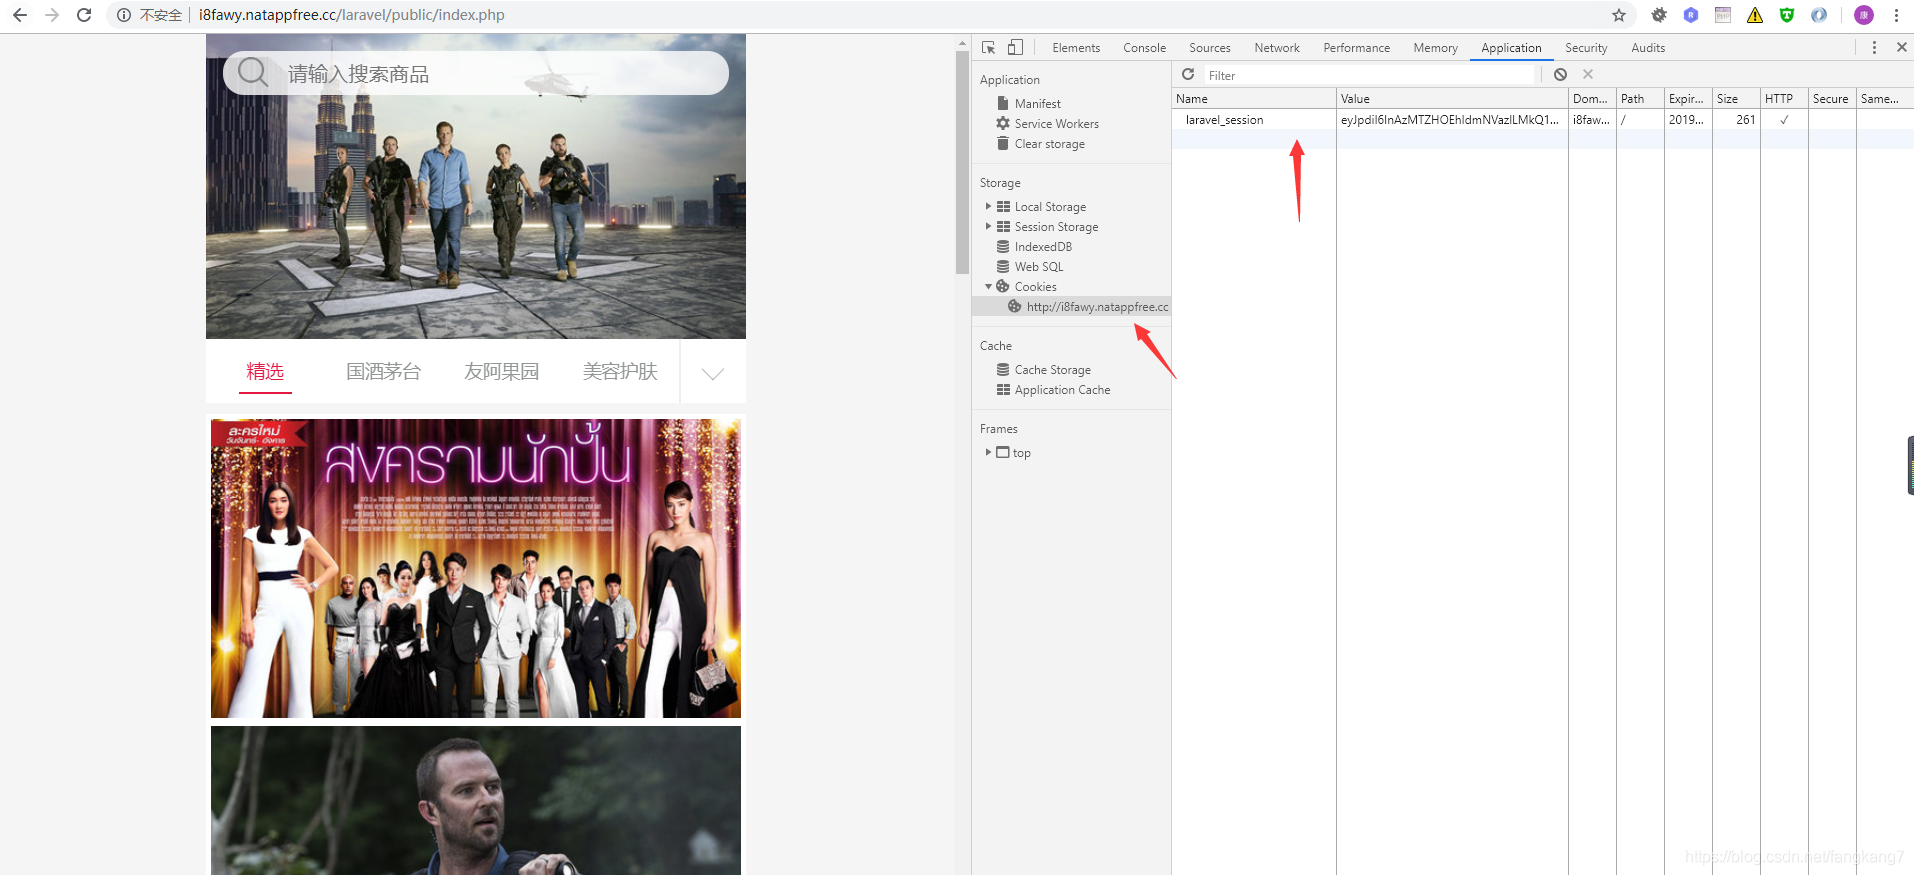The height and width of the screenshot is (875, 1914).
Task: Sort cookies by the Size column header
Action: pos(1736,98)
